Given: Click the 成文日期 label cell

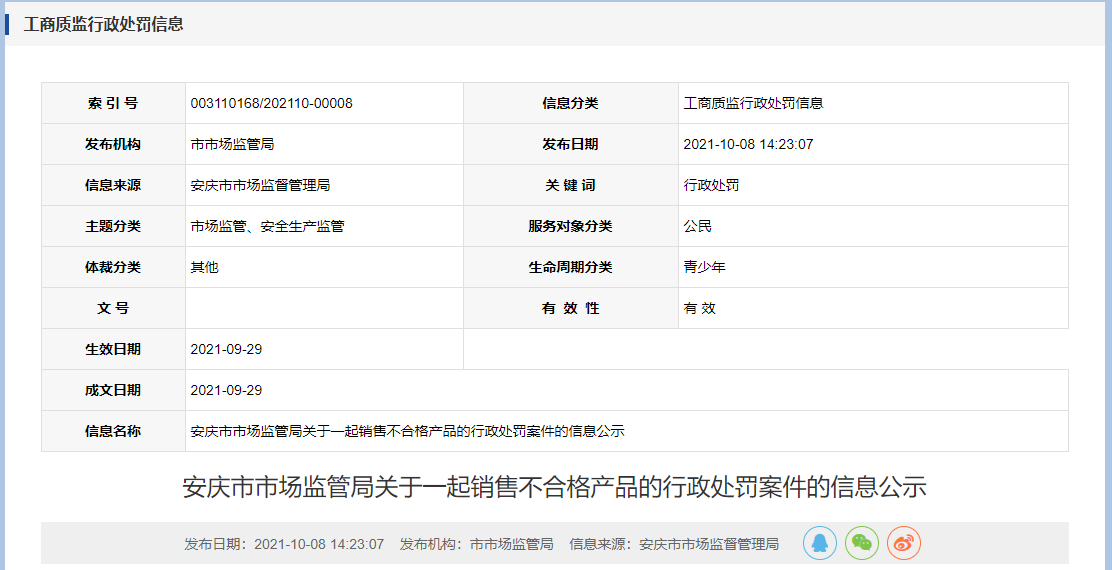Looking at the screenshot, I should (113, 391).
